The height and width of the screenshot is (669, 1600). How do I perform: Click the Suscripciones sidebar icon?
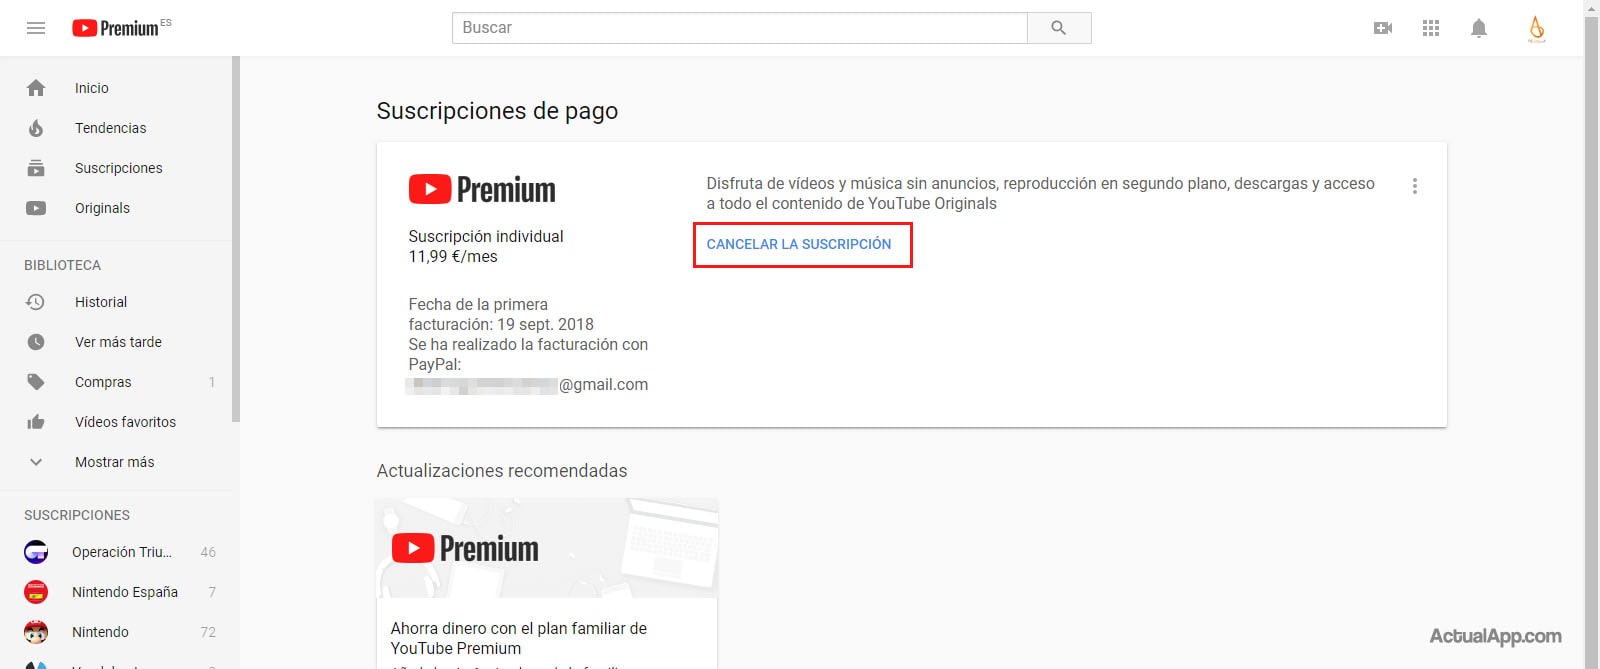point(36,168)
